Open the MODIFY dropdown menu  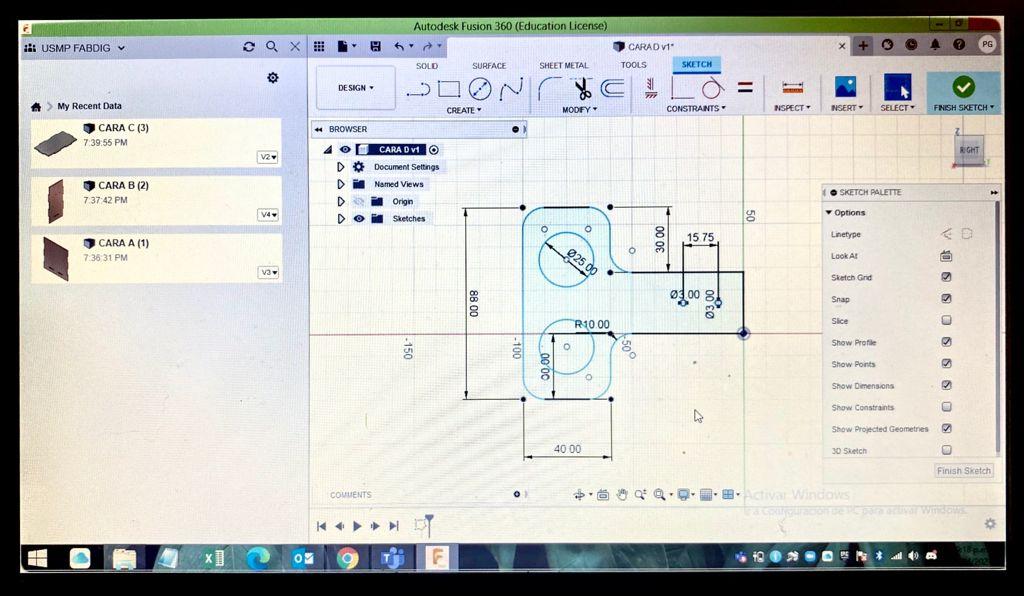[x=579, y=110]
